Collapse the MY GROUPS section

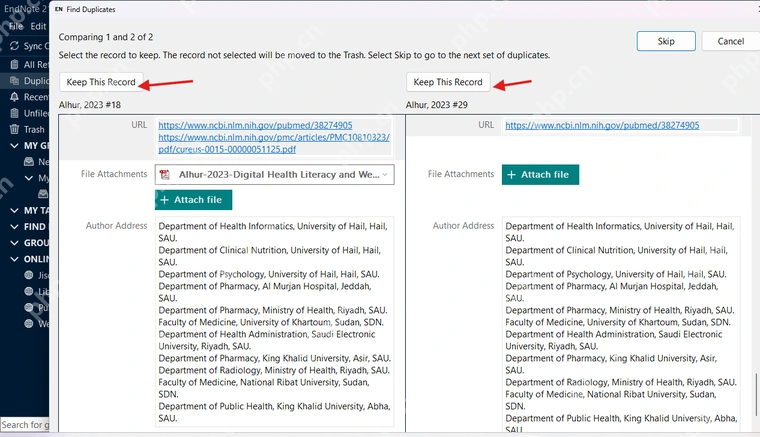pos(15,145)
